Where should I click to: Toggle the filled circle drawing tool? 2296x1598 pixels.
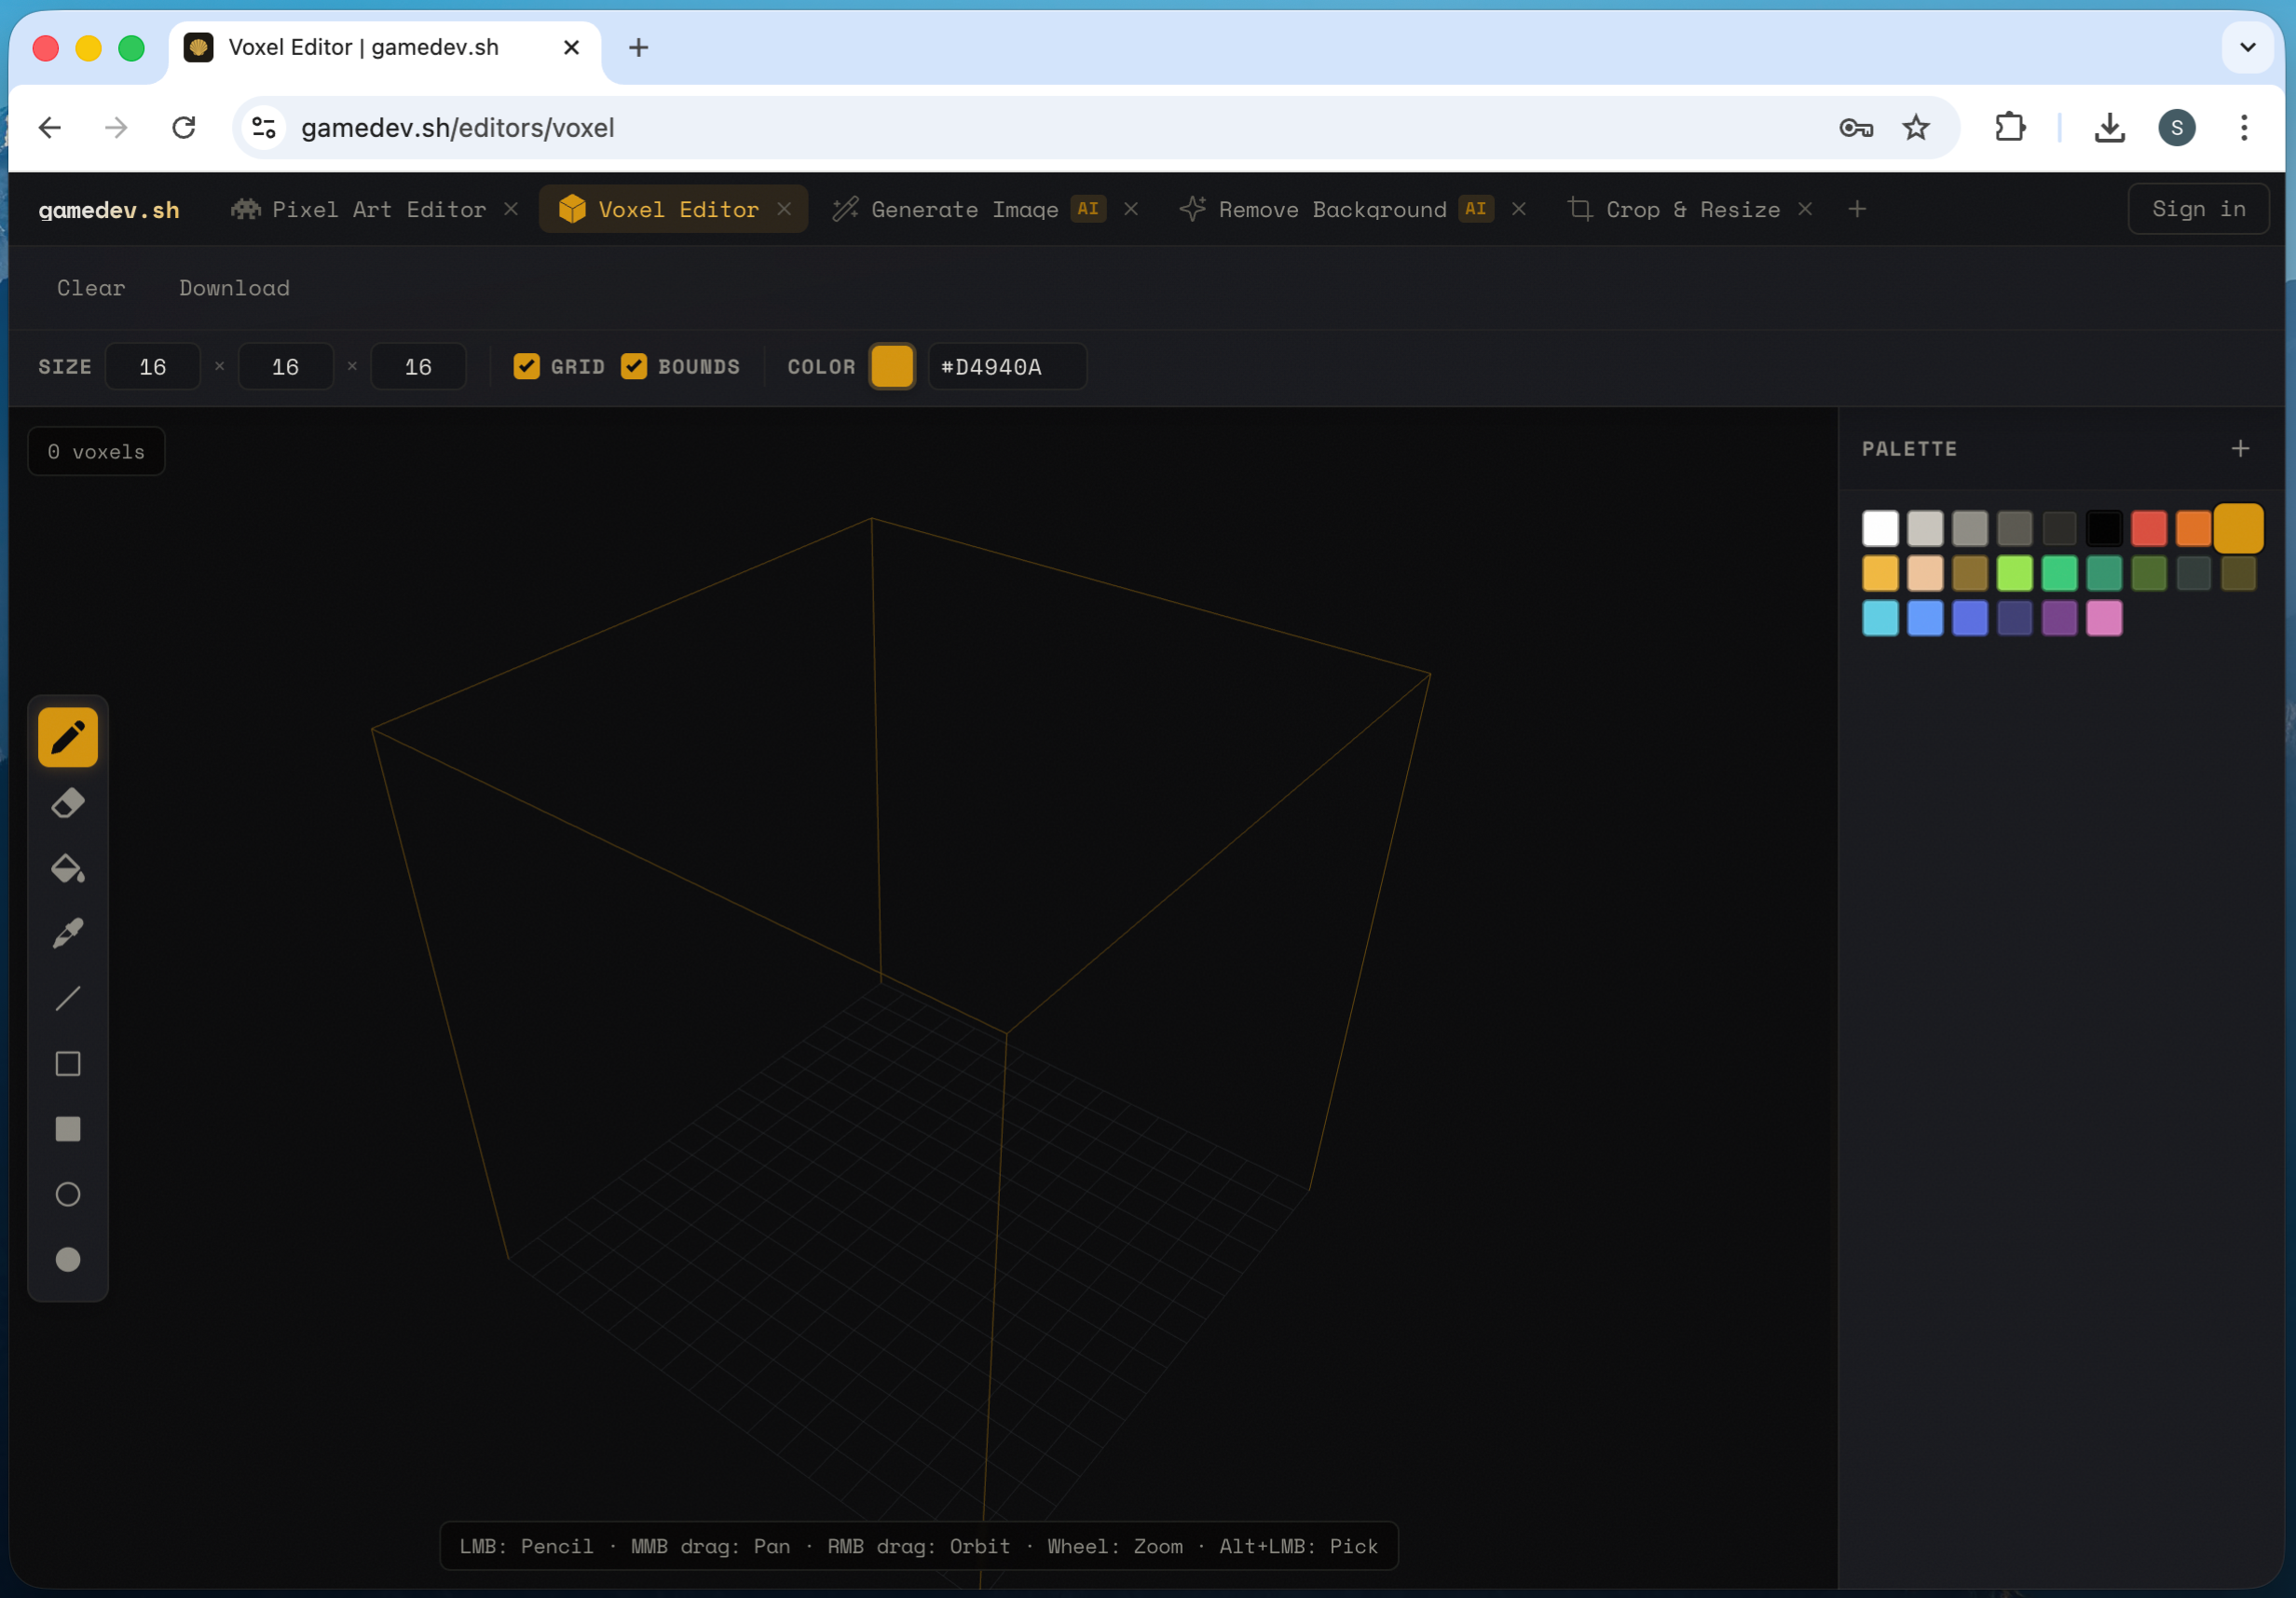pos(67,1259)
